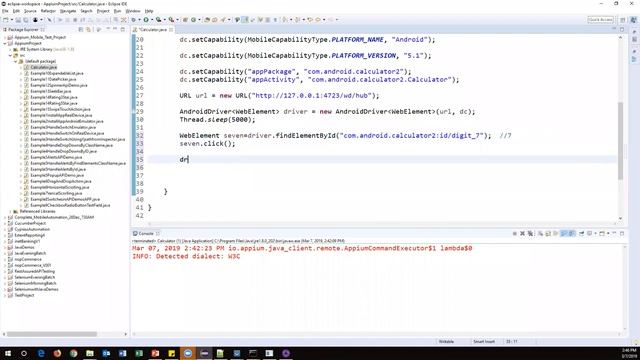Expand the JRE System Library node
Image resolution: width=640 pixels, height=360 pixels.
pos(10,49)
